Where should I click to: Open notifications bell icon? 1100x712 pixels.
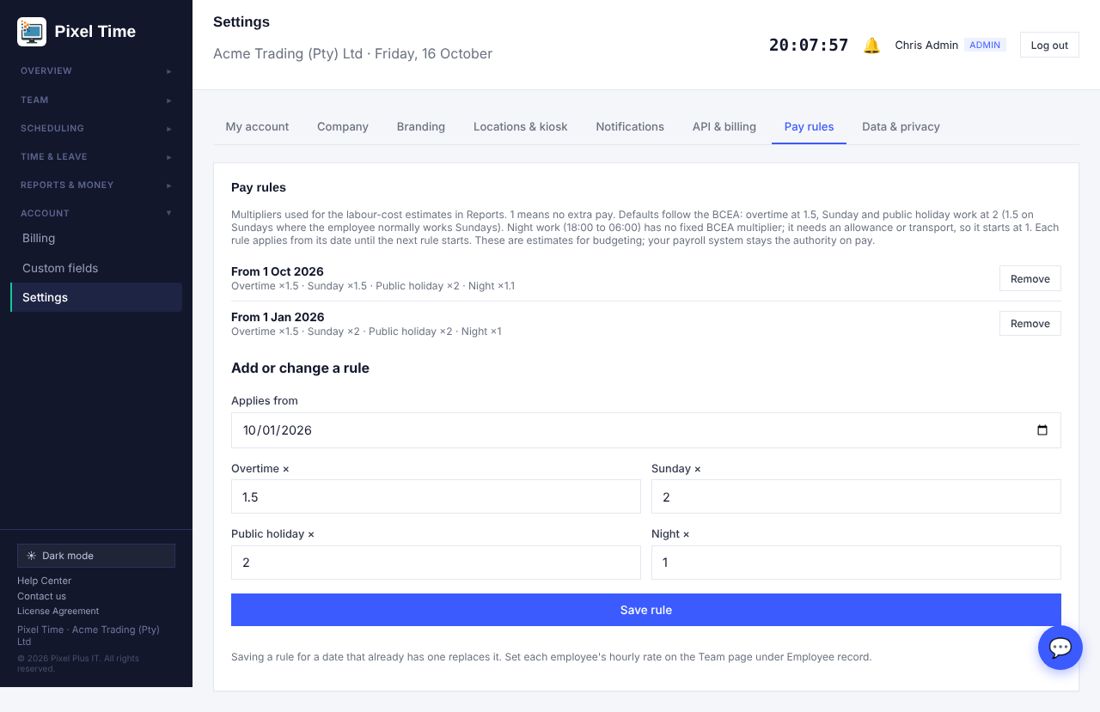point(871,46)
